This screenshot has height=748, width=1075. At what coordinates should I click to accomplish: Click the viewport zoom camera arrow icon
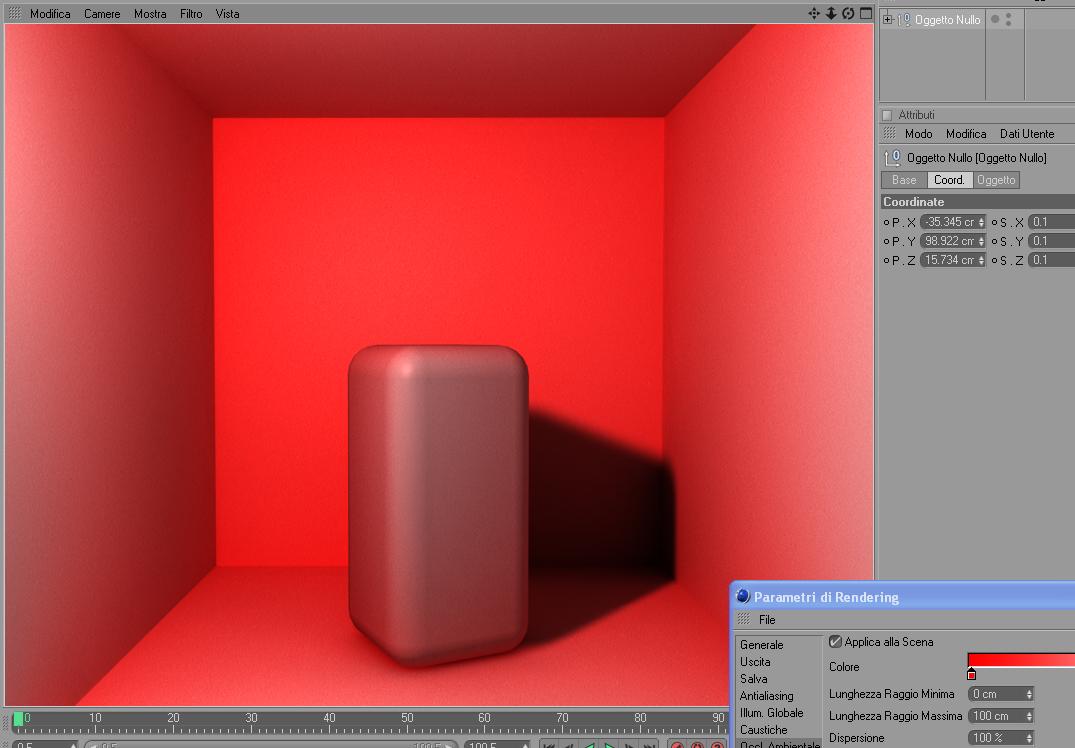coord(831,14)
